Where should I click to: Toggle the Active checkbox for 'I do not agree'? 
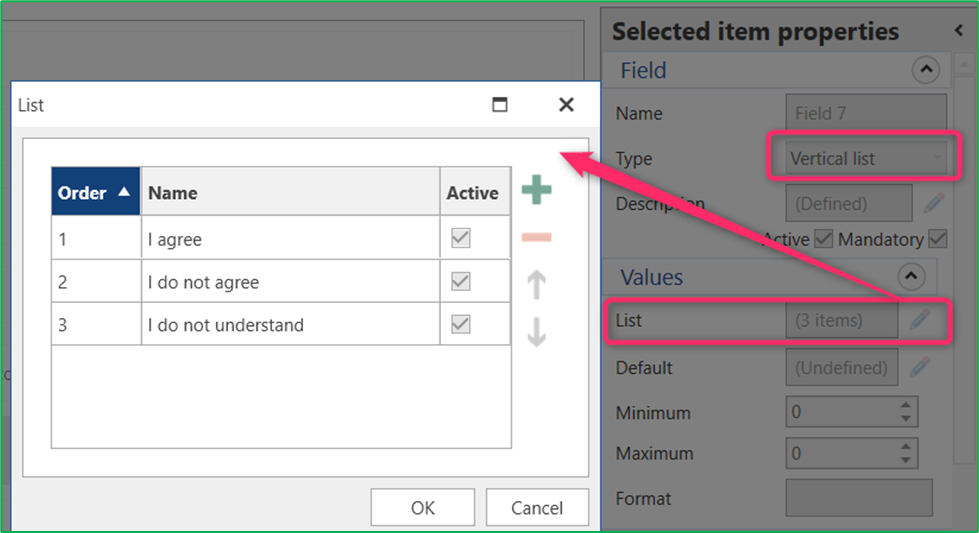(x=461, y=281)
